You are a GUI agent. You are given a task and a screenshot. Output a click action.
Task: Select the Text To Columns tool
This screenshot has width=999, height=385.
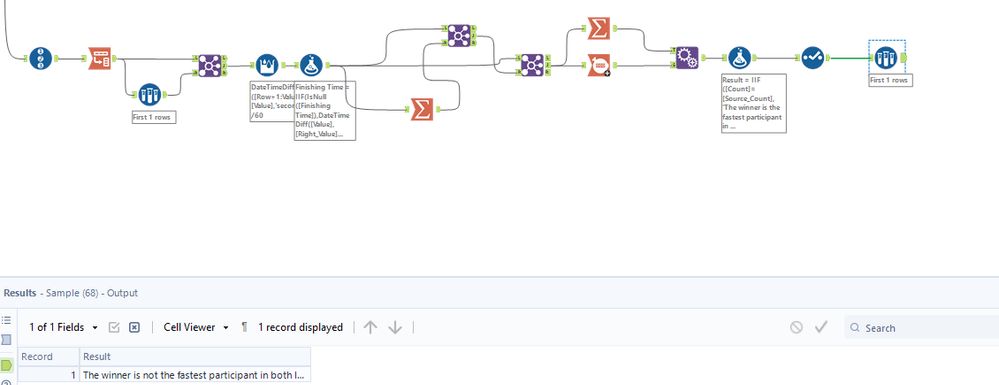99,58
